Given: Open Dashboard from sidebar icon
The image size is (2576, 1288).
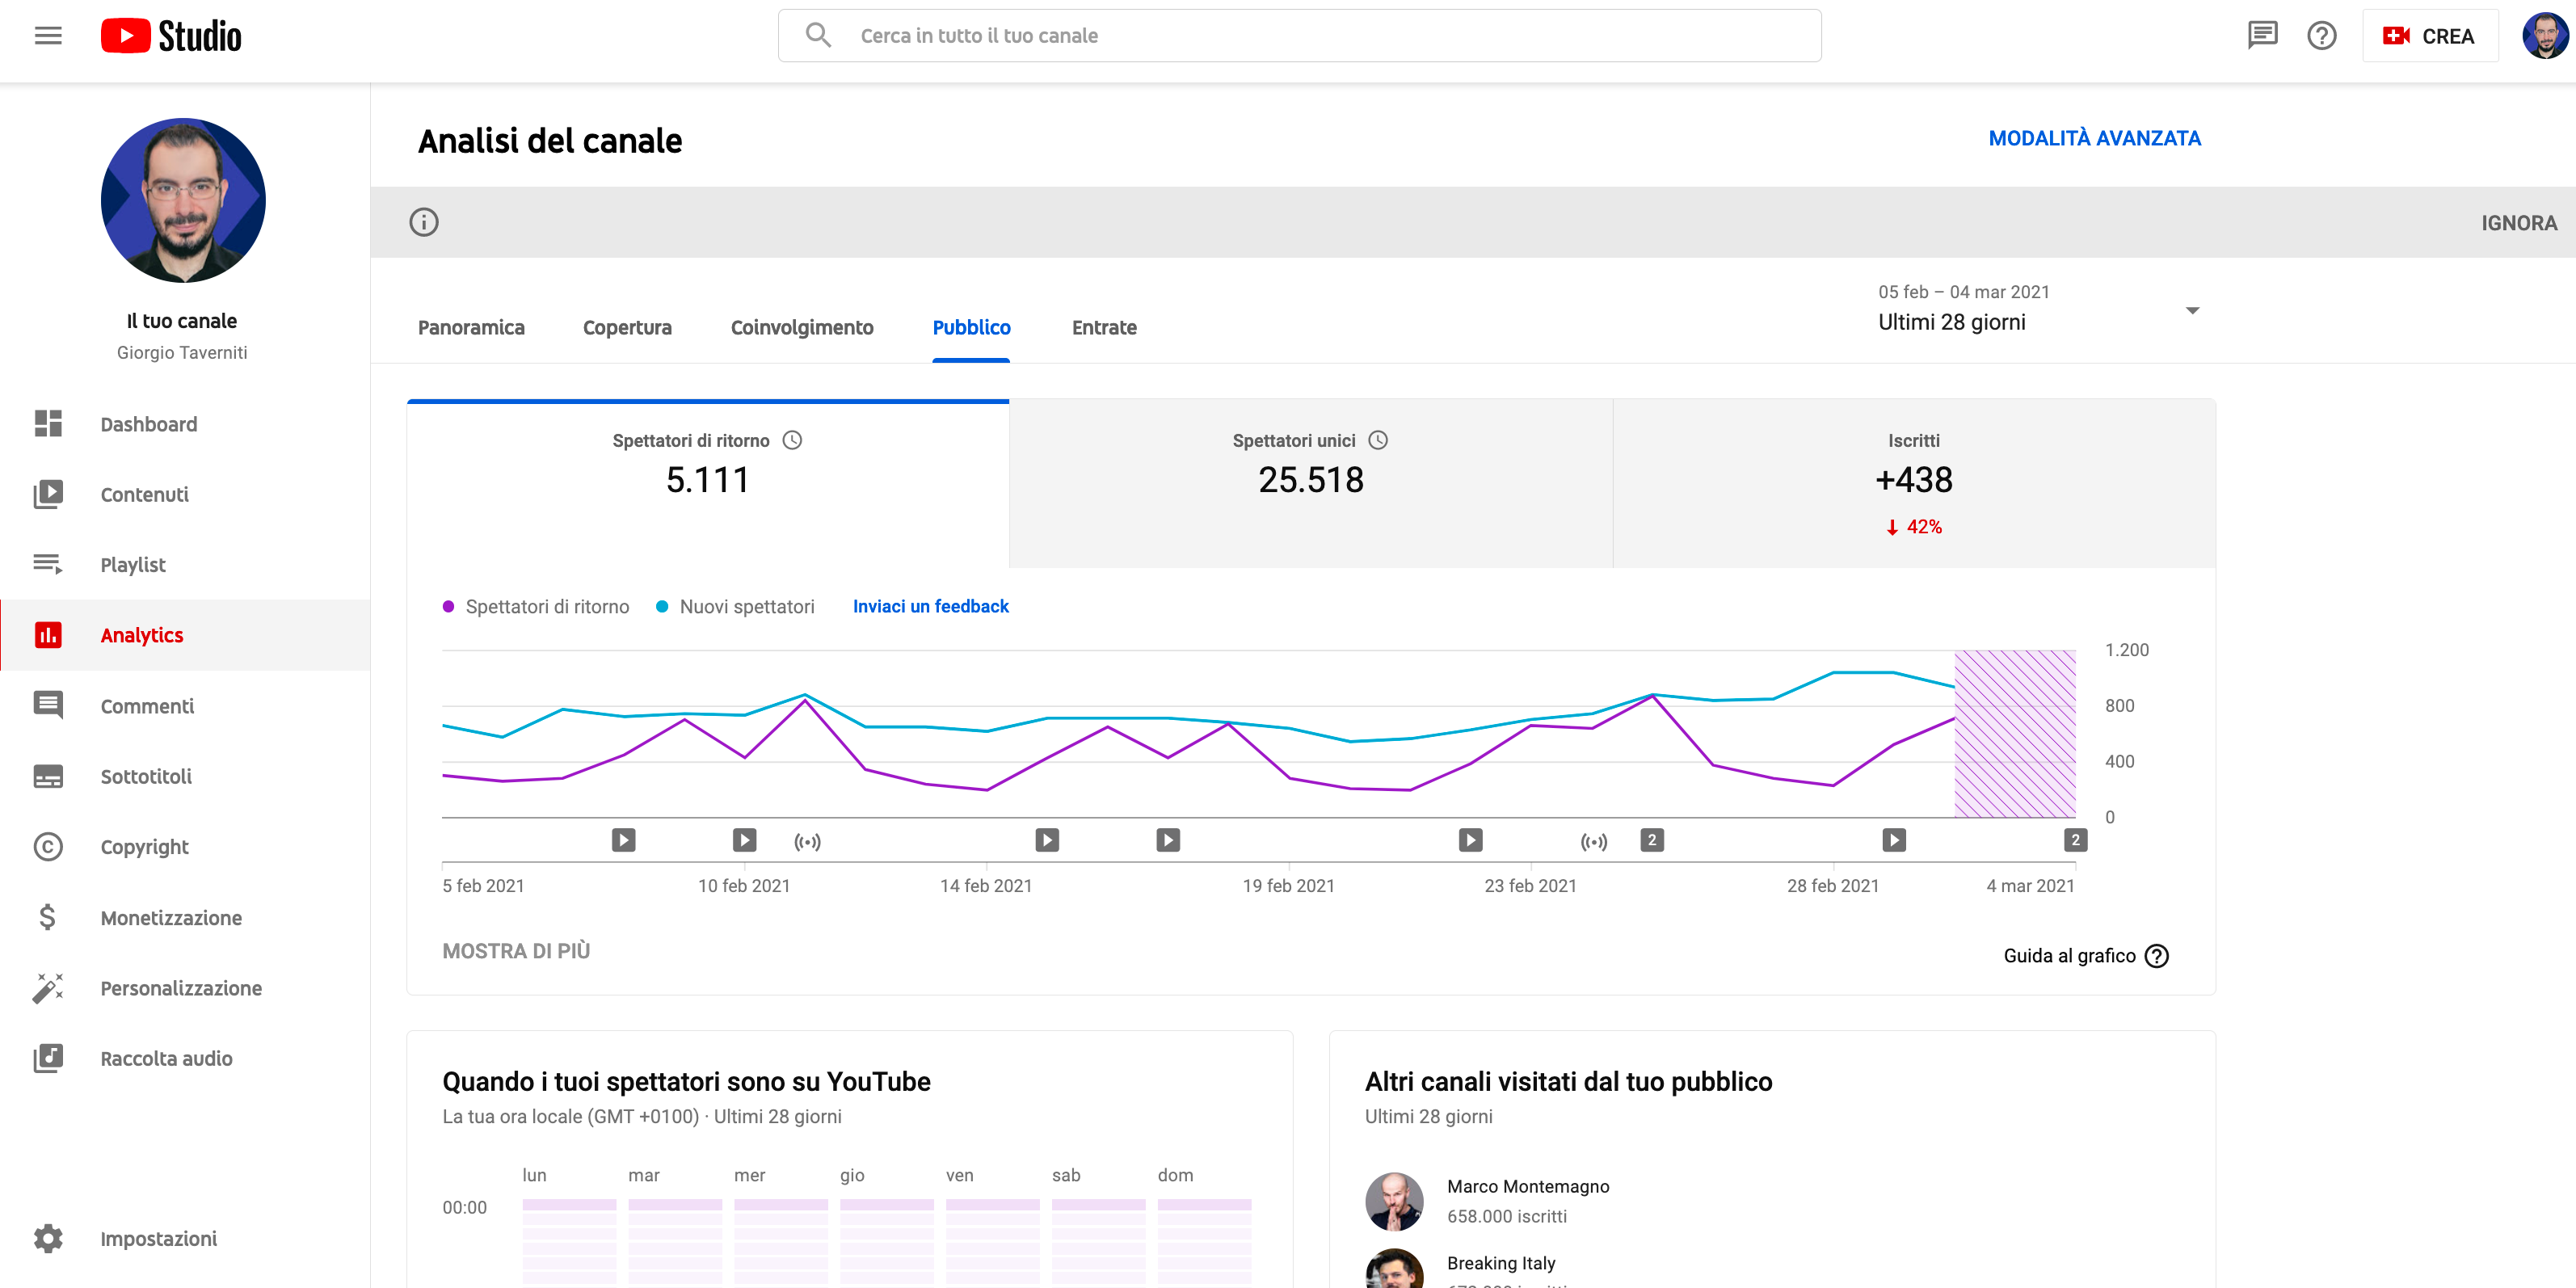Looking at the screenshot, I should coord(48,424).
